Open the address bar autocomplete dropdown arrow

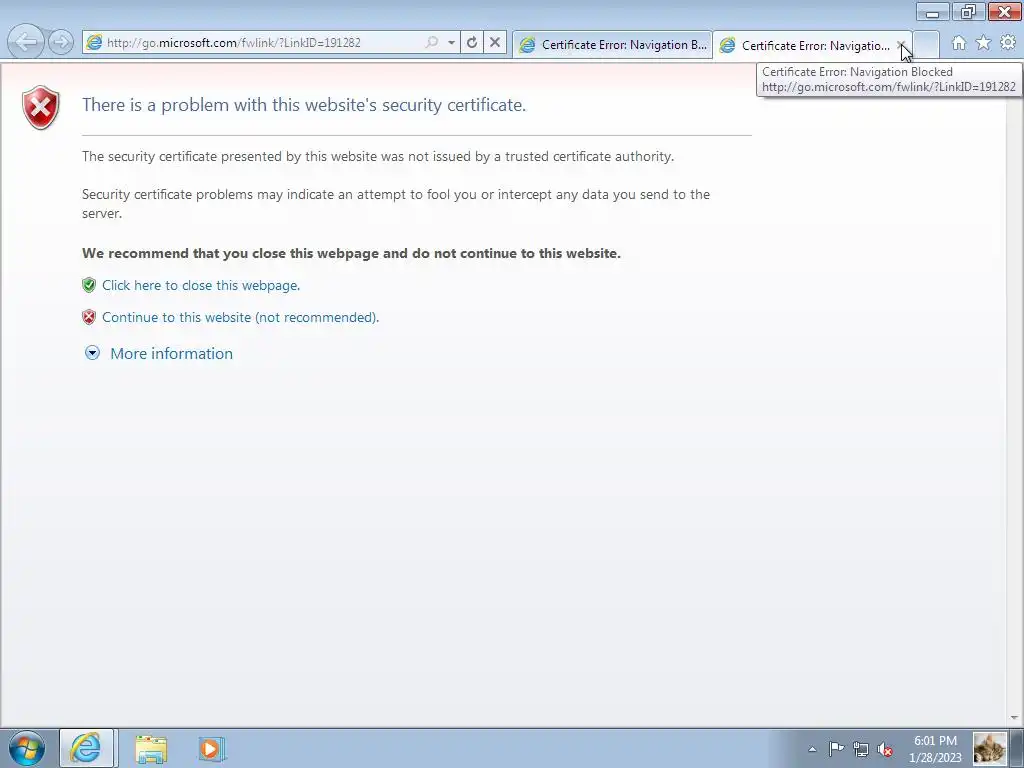click(x=451, y=42)
